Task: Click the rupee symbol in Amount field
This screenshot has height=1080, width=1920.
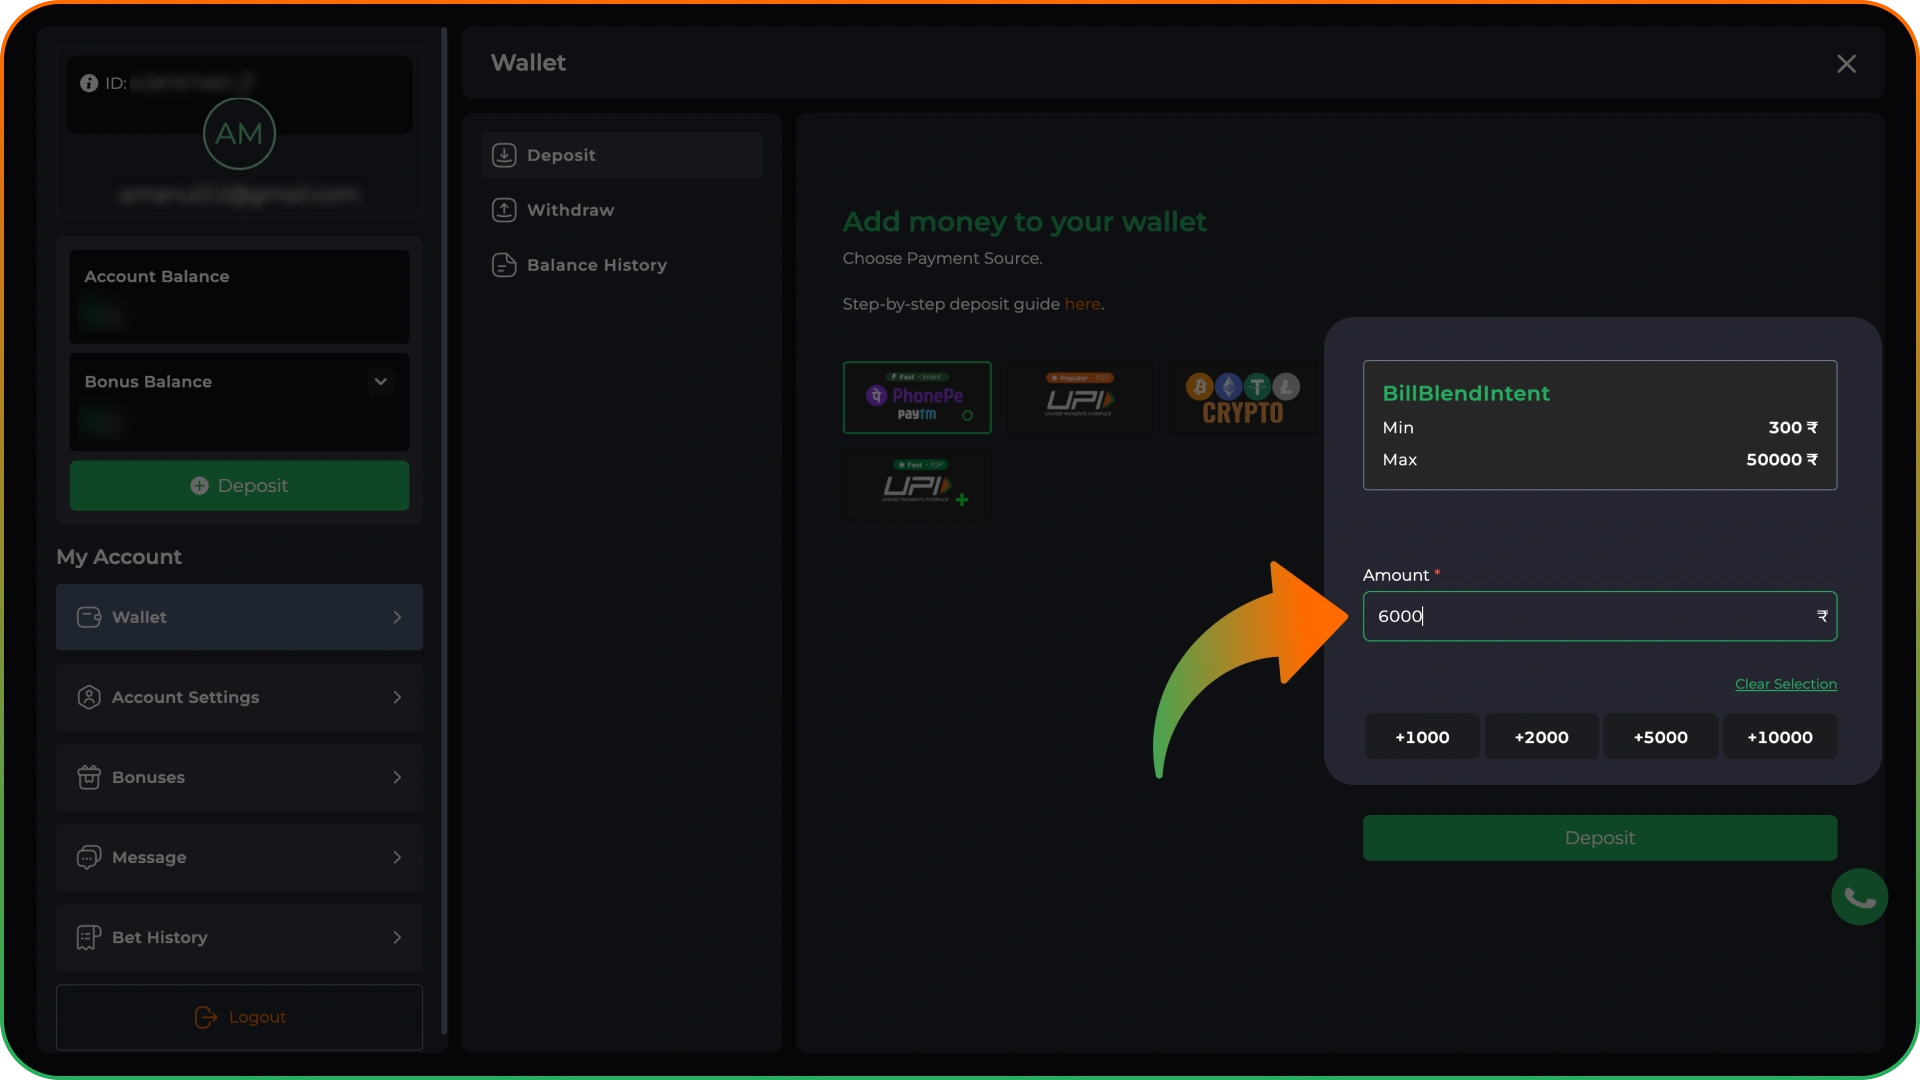Action: tap(1822, 616)
